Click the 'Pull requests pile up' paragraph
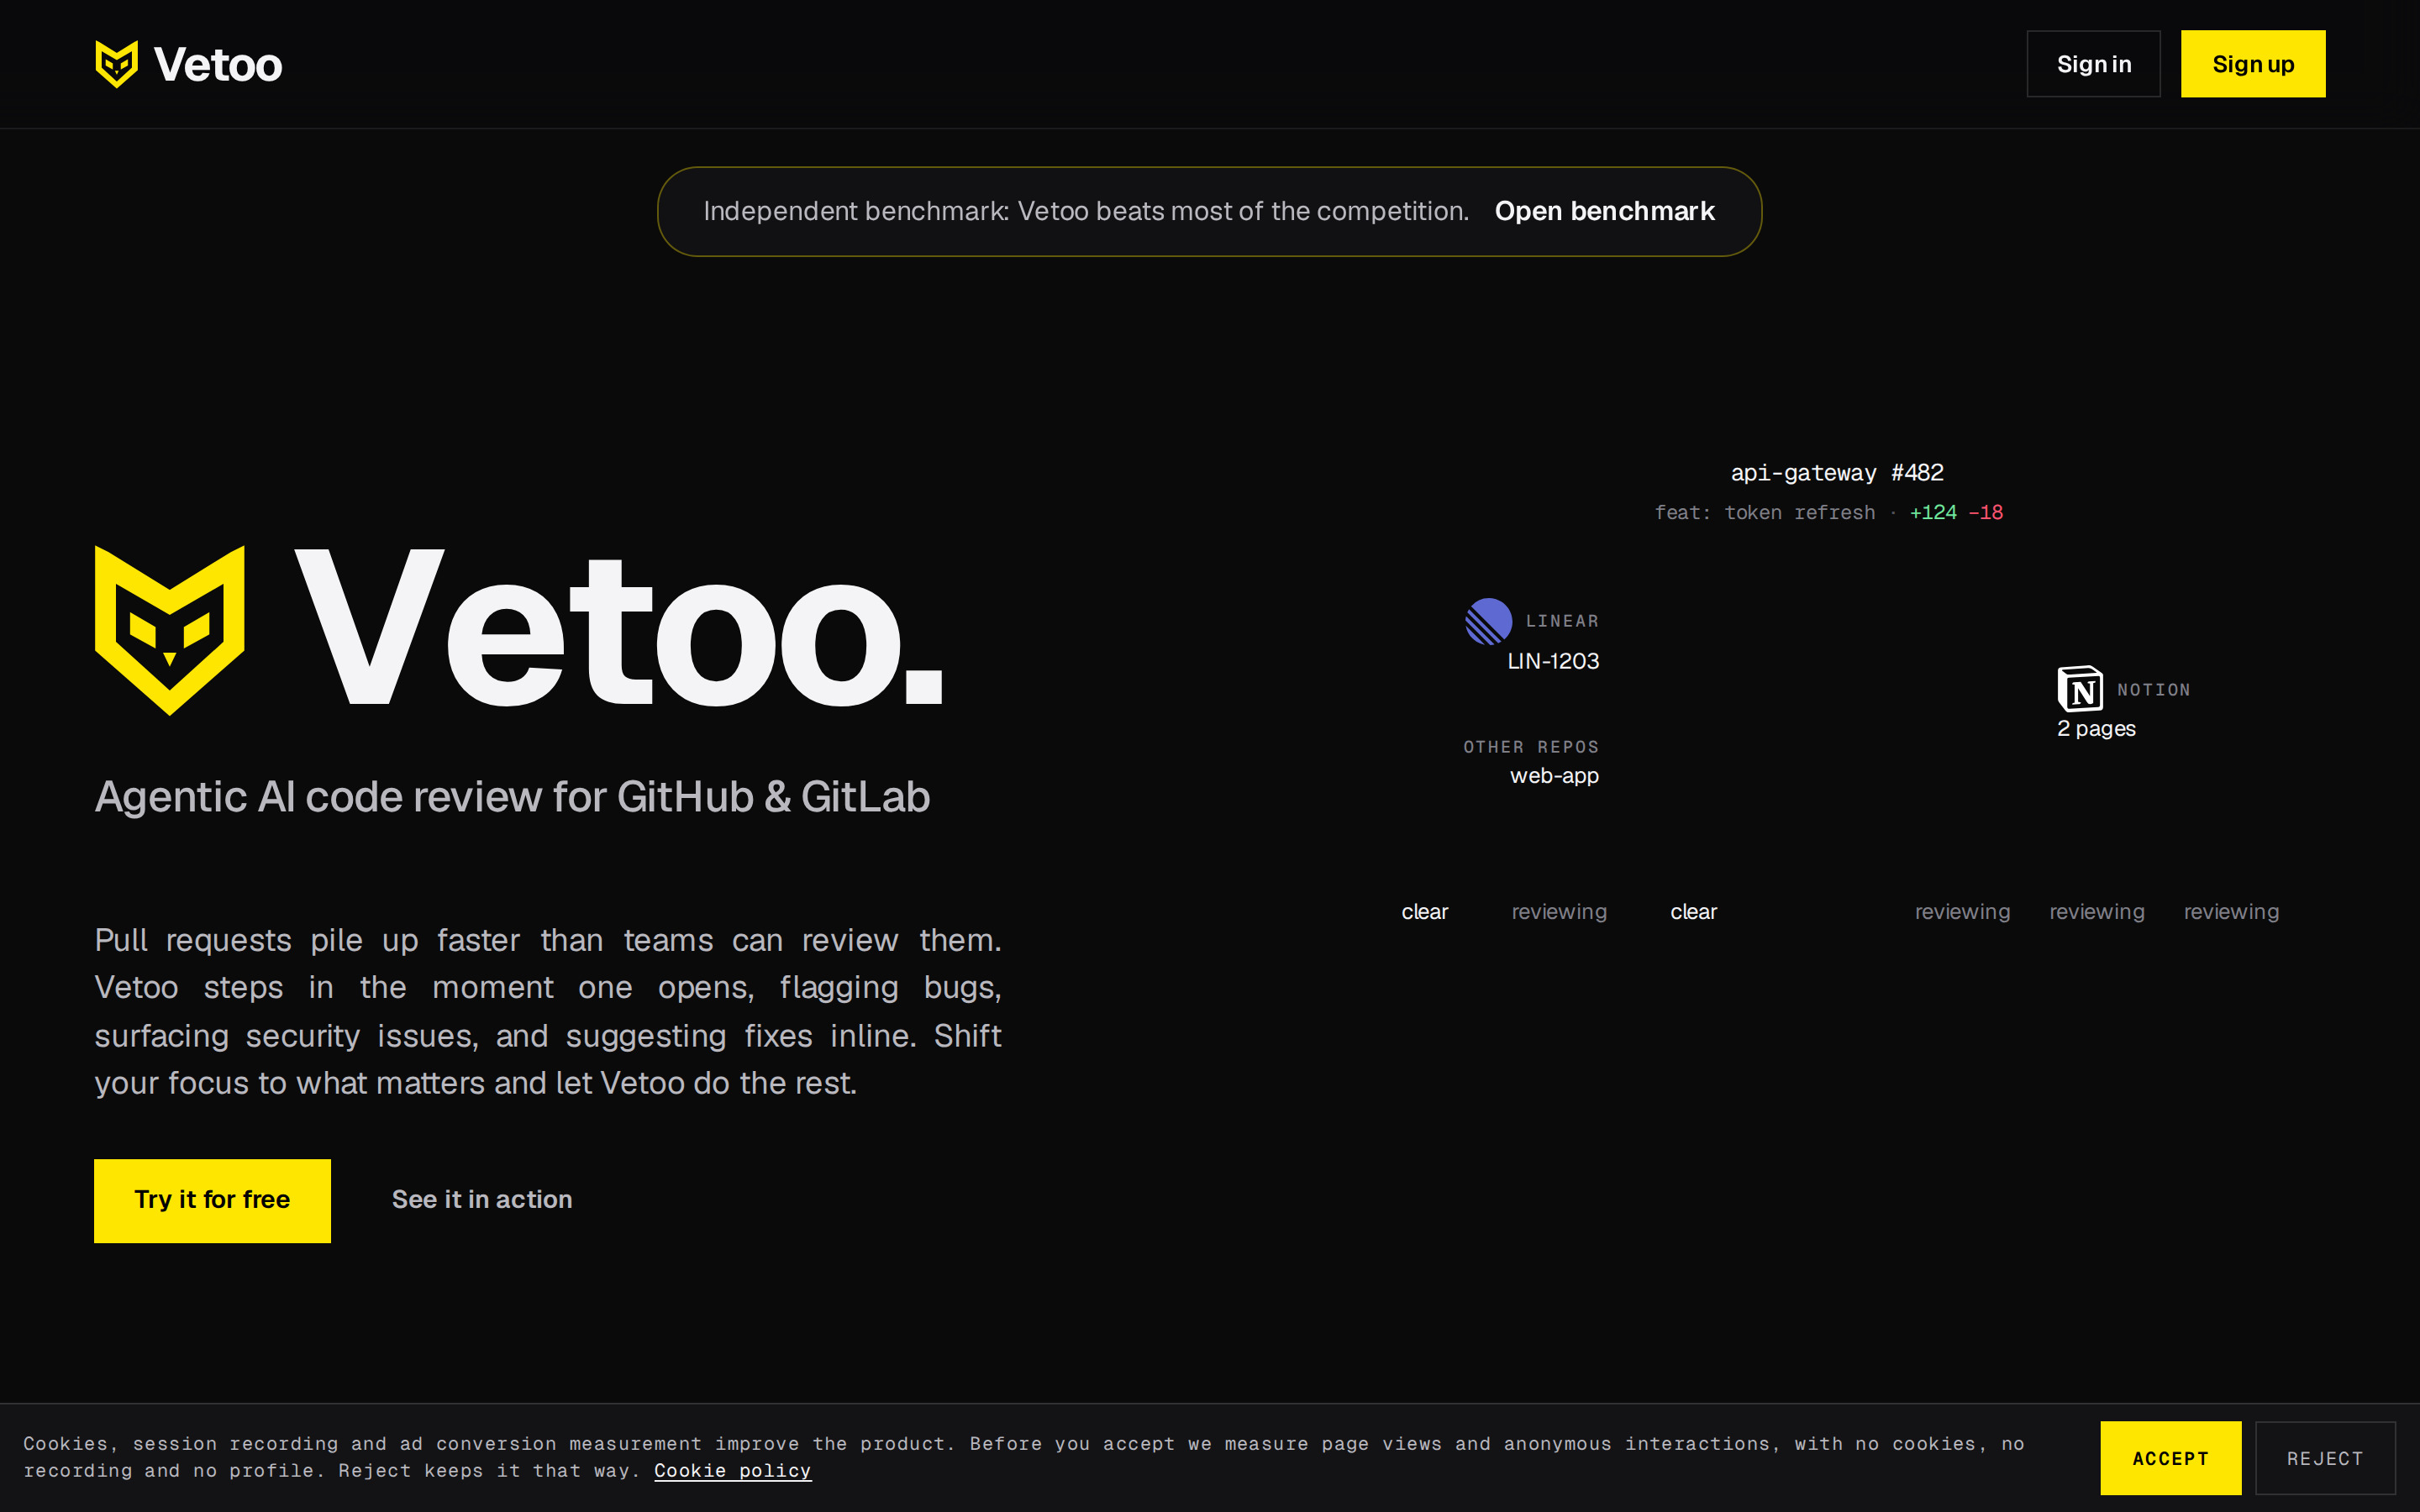The height and width of the screenshot is (1512, 2420). coord(548,1011)
